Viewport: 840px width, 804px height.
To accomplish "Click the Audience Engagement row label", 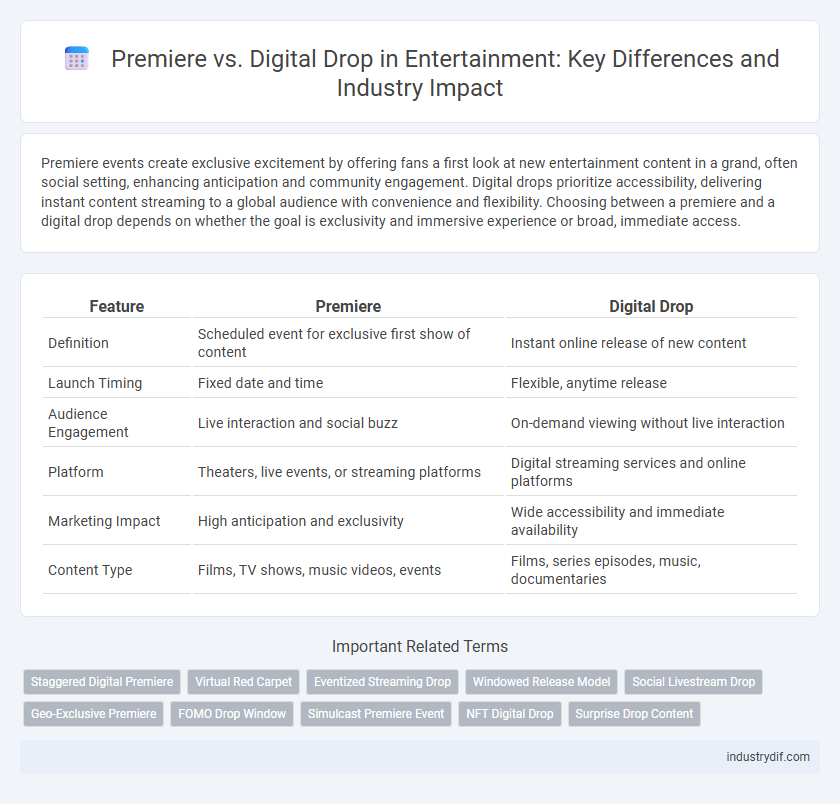I will [88, 423].
